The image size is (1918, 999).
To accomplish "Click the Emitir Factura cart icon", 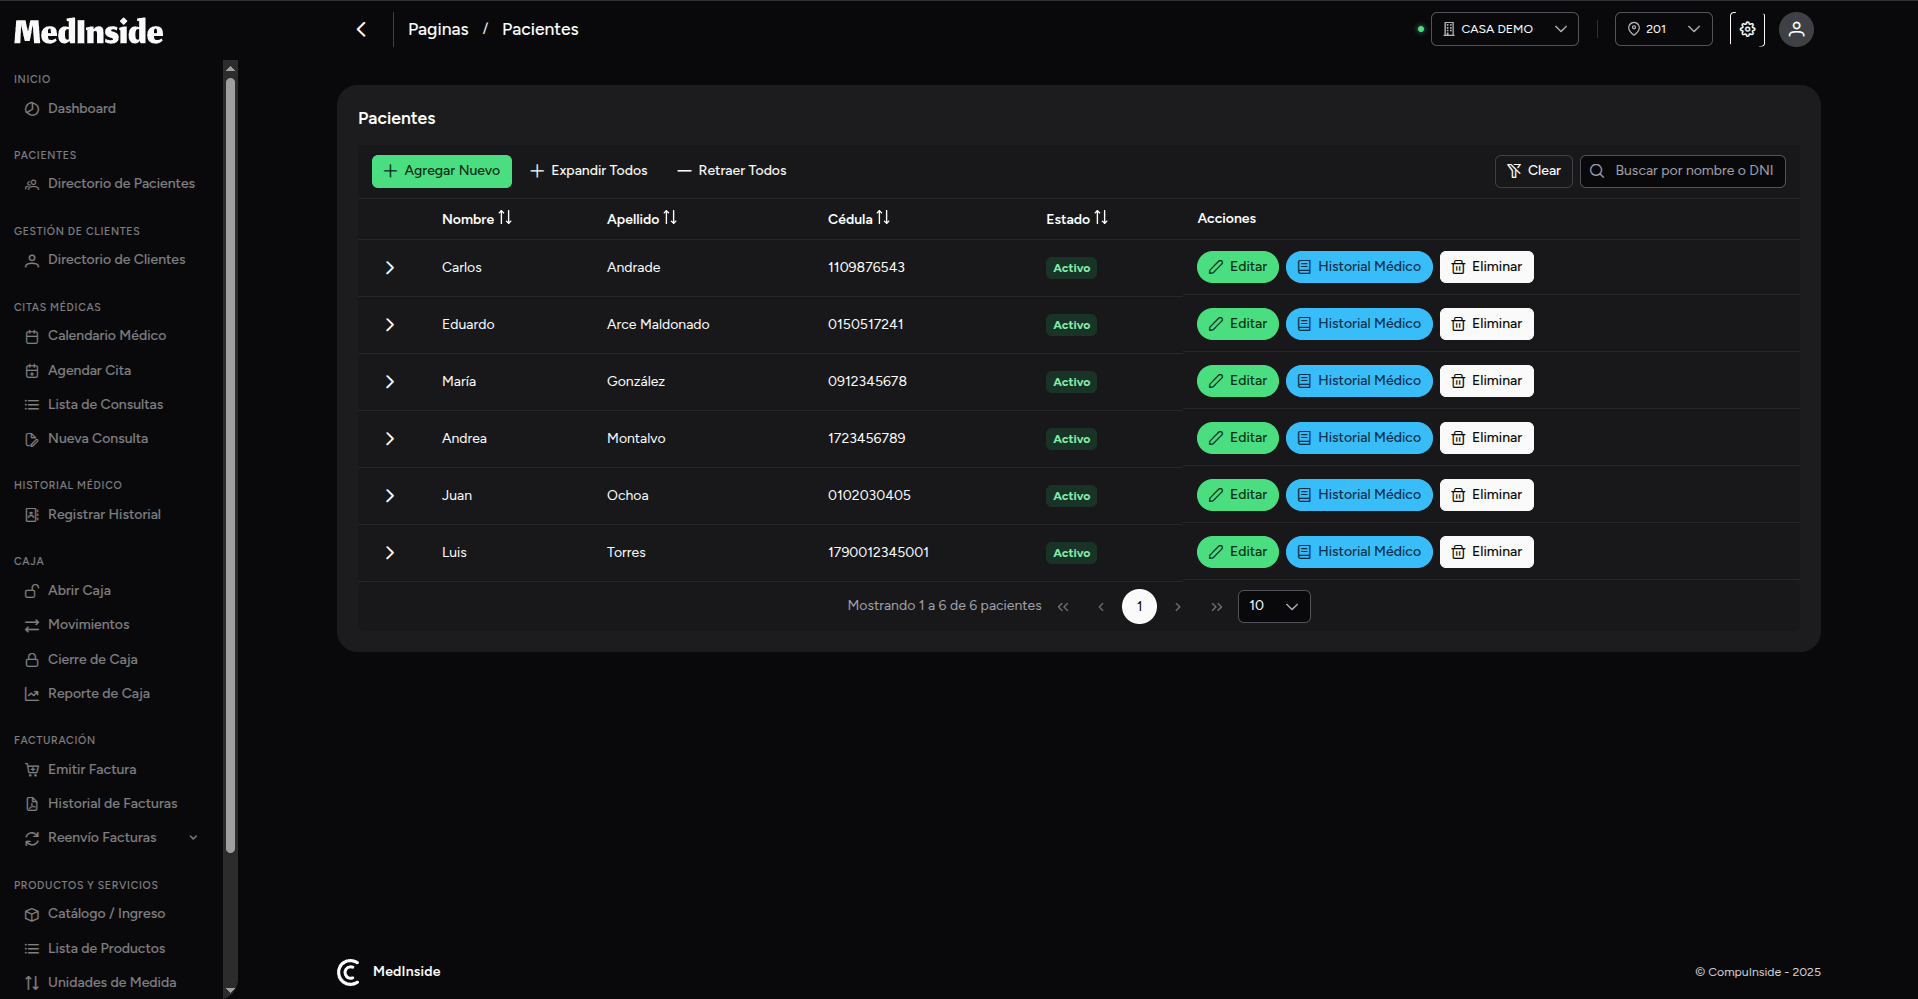I will [x=32, y=770].
